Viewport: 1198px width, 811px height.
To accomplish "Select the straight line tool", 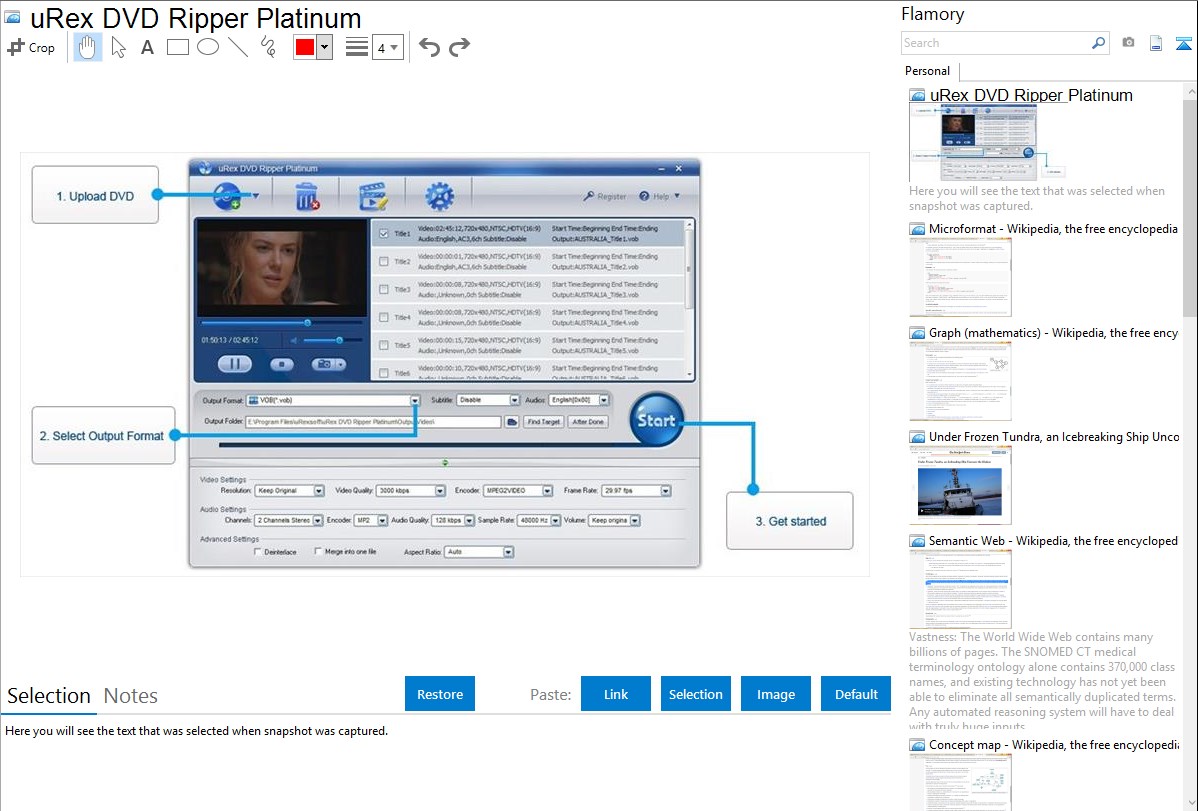I will (238, 47).
